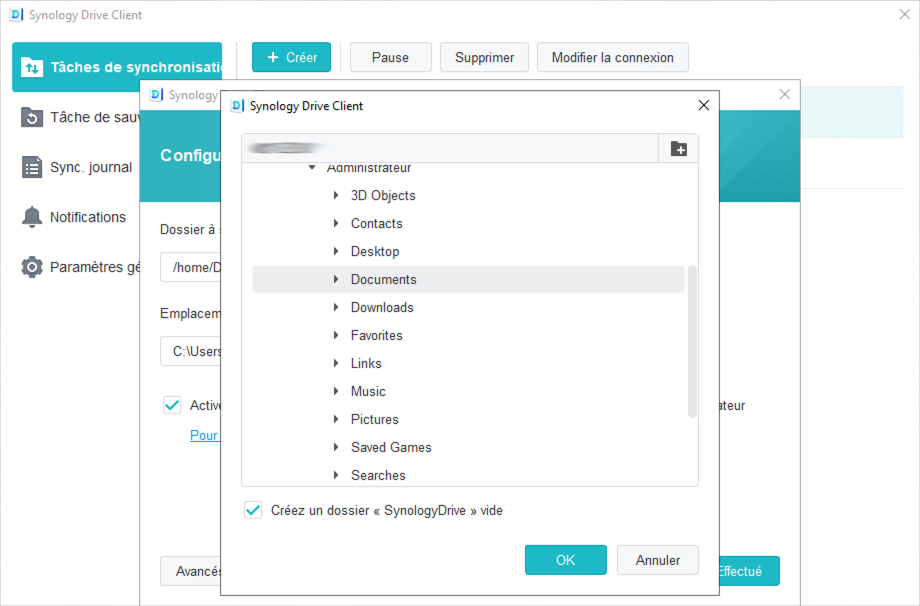Click the create new folder icon in the dialog
The height and width of the screenshot is (606, 920).
679,148
